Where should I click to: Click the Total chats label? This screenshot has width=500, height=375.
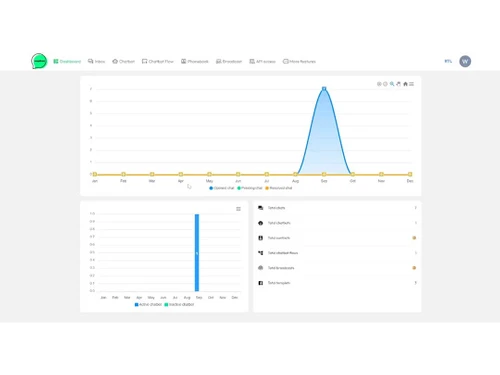[x=277, y=208]
